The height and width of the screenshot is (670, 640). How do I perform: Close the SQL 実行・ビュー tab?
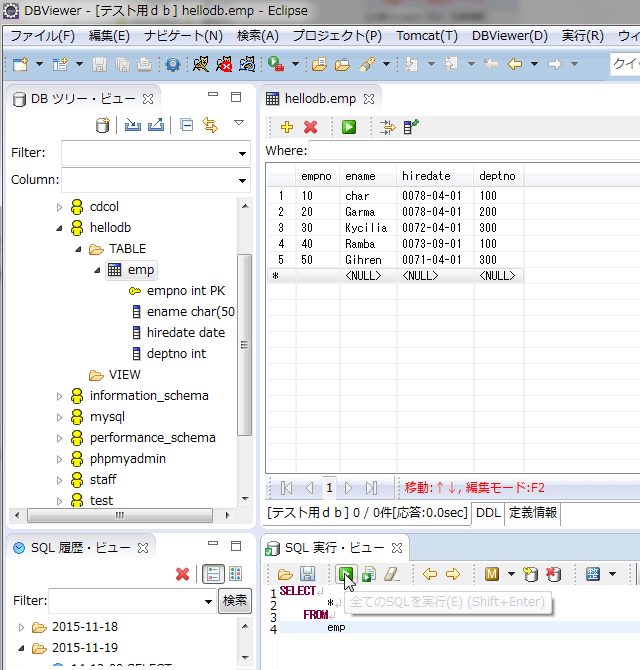click(397, 548)
